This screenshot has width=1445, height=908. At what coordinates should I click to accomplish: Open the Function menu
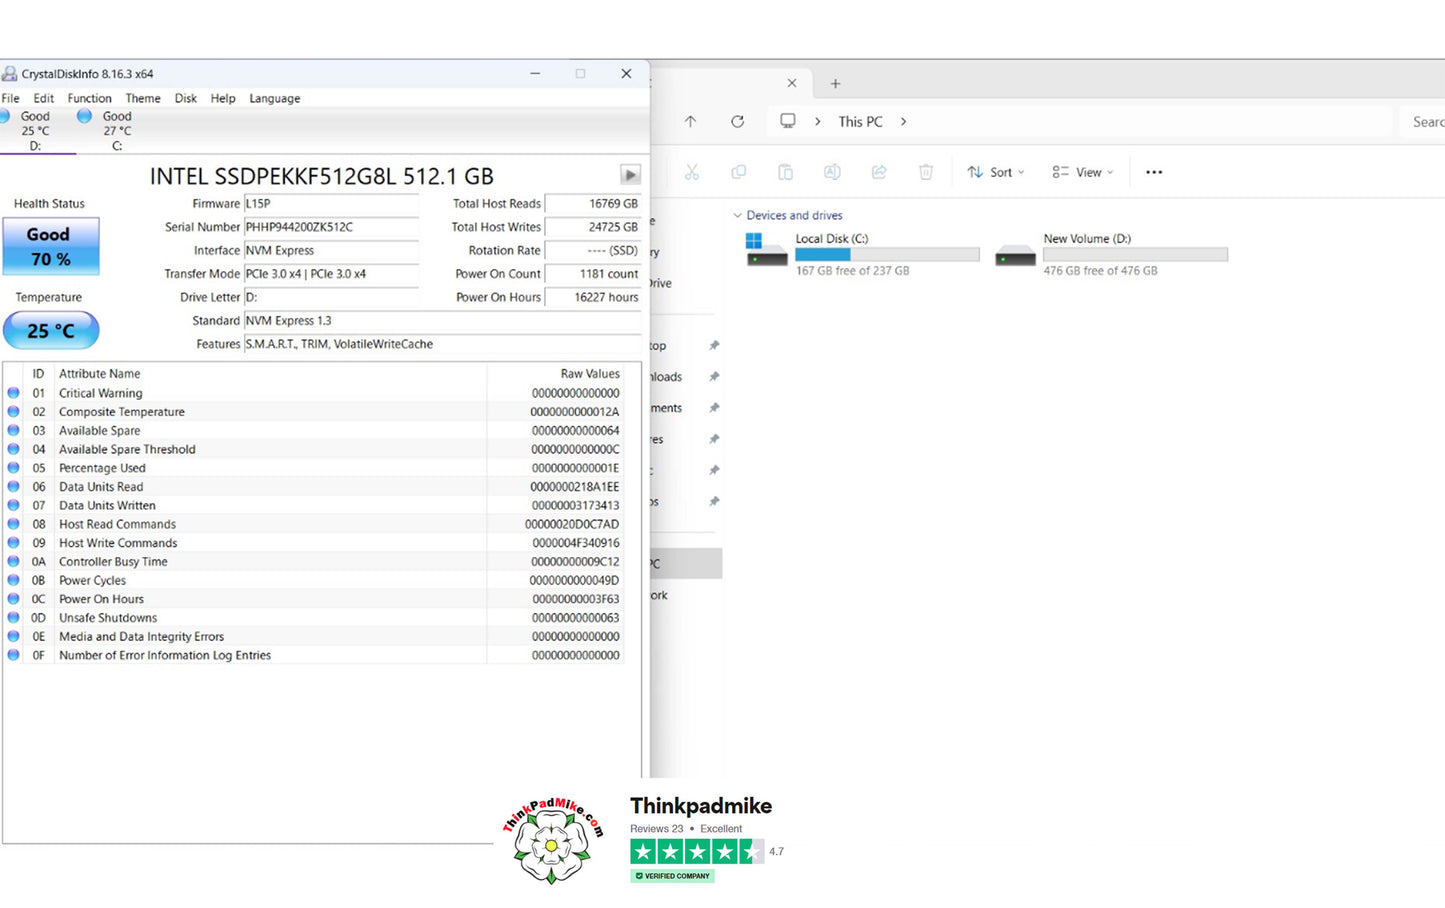90,98
